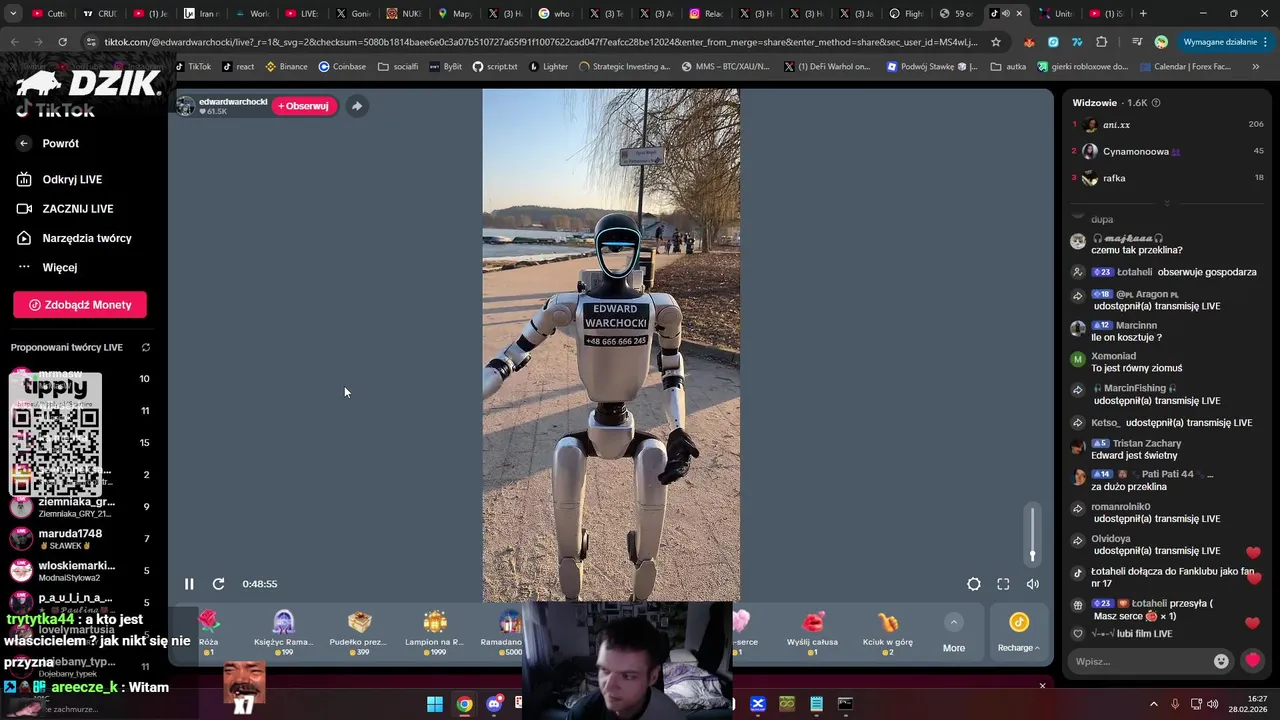Expand the viewers ranking chevron
This screenshot has height=720, width=1280.
tap(1166, 203)
